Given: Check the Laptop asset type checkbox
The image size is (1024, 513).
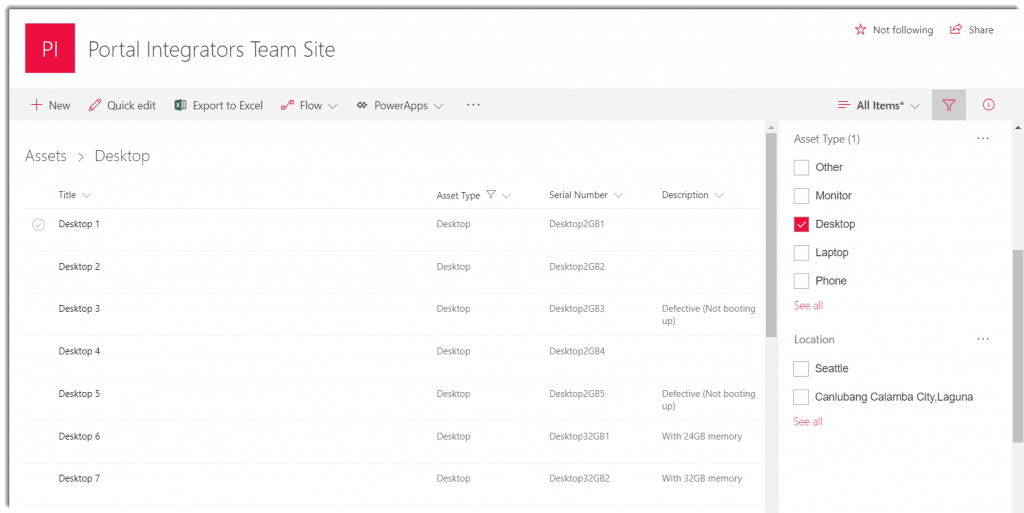Looking at the screenshot, I should click(801, 253).
